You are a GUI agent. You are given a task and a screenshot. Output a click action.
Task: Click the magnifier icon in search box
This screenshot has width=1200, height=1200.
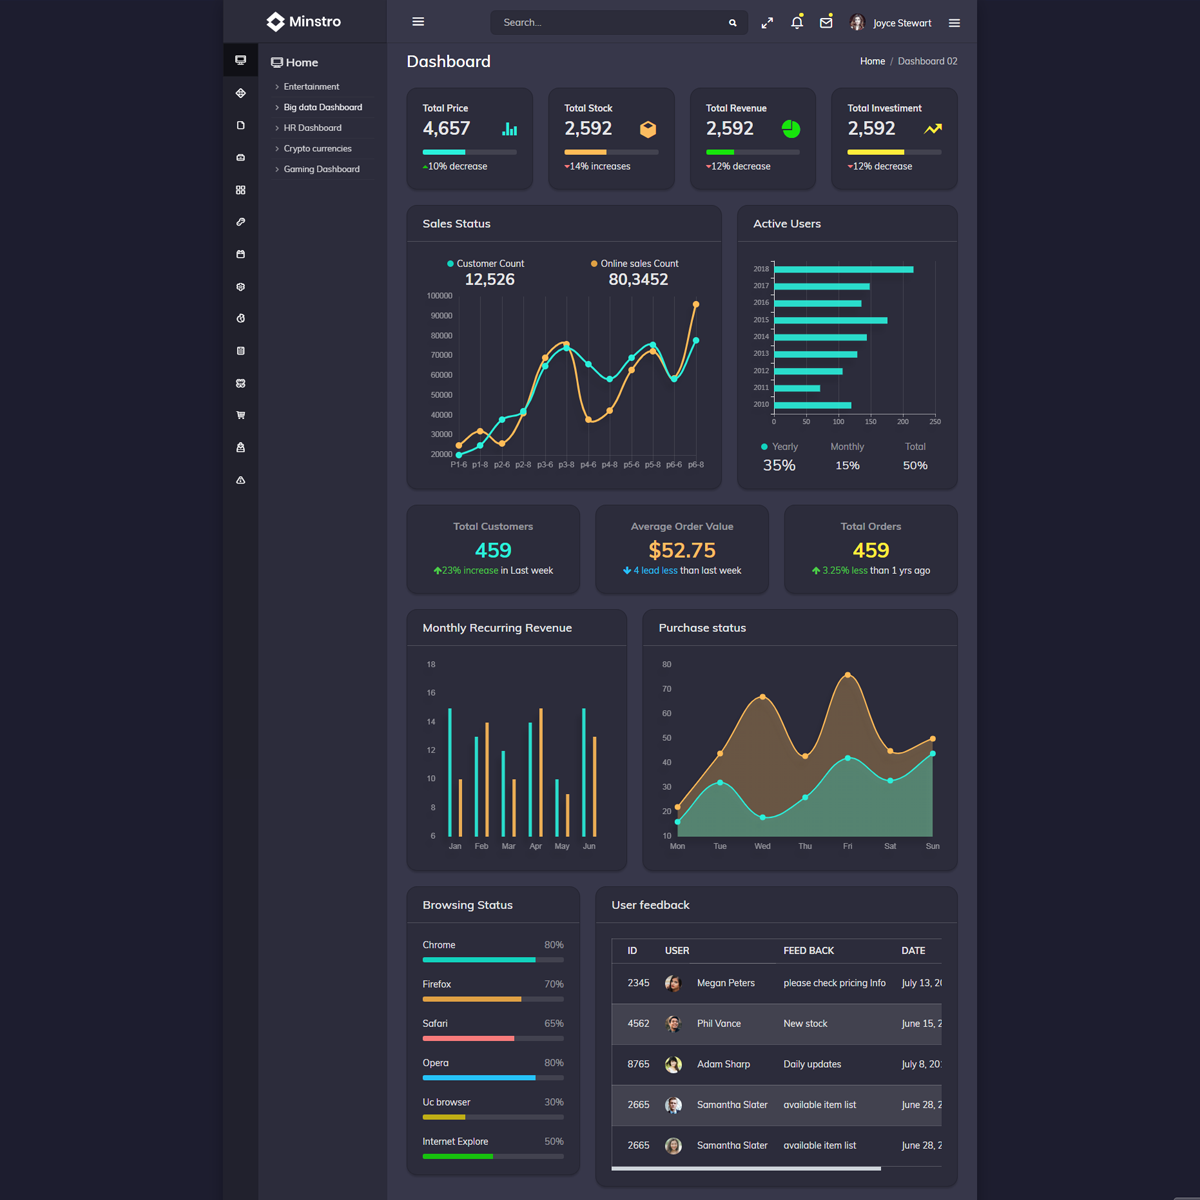(732, 23)
